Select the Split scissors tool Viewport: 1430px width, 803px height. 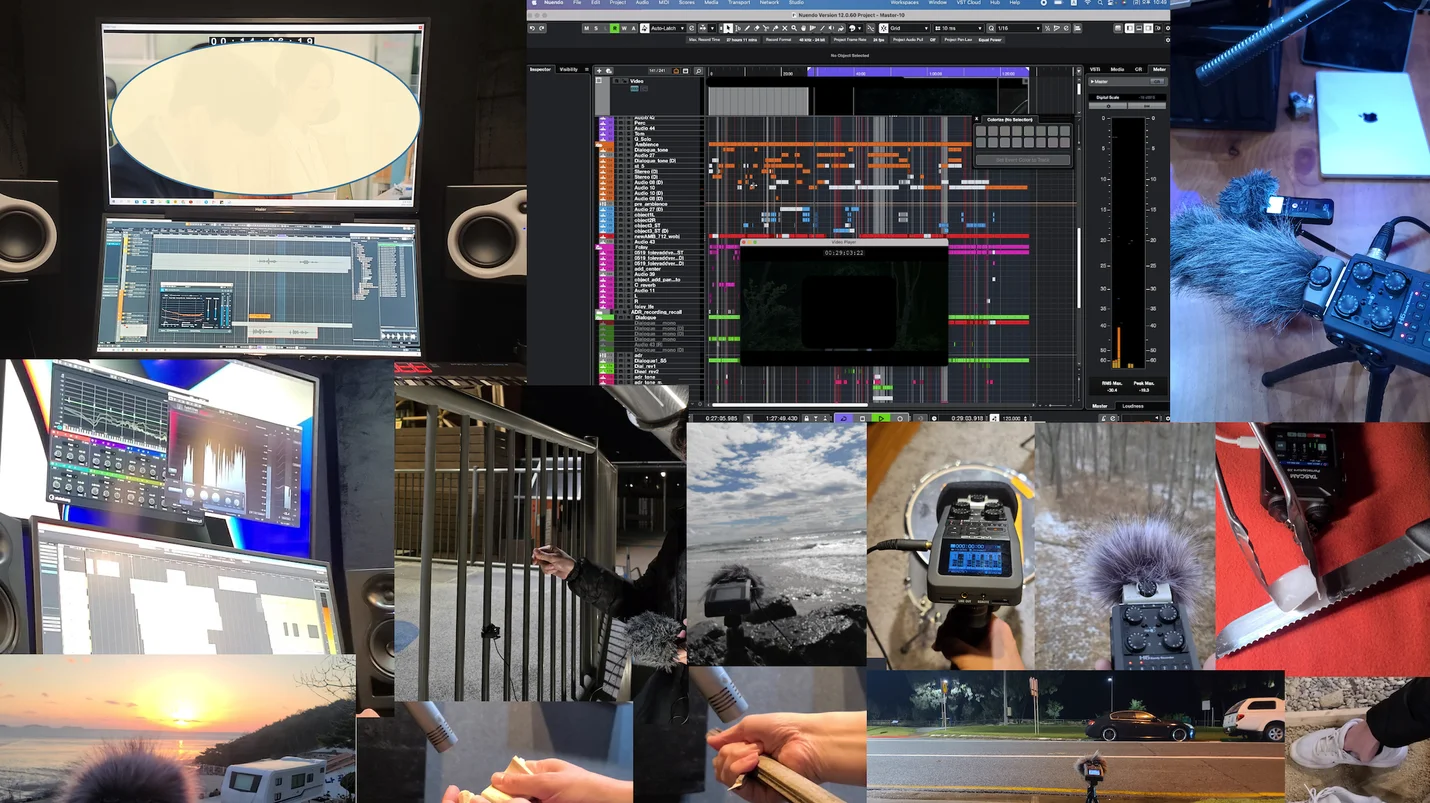pos(766,28)
